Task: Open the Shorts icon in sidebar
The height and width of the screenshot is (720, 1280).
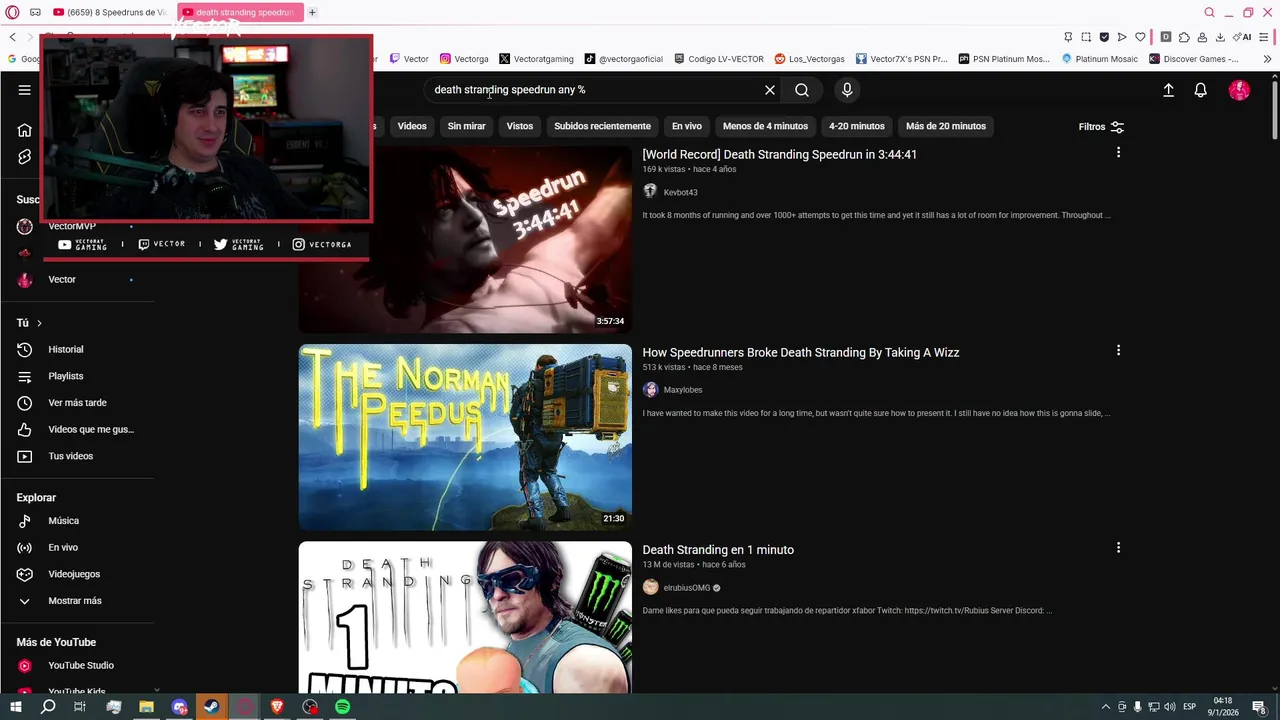Action: (25, 157)
